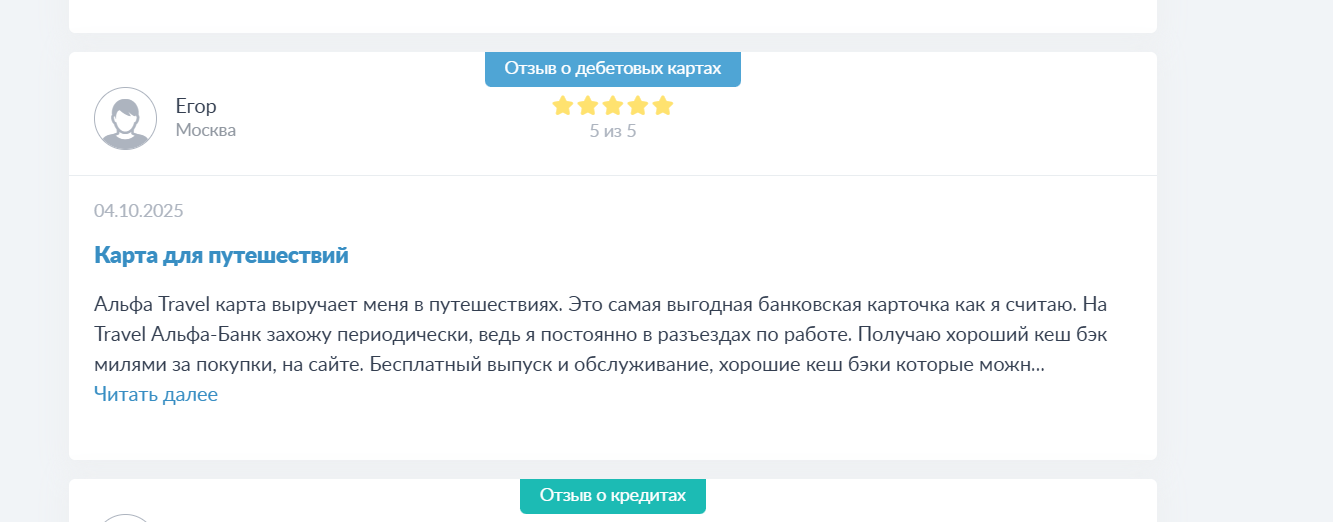Click the city label Москва
The width and height of the screenshot is (1333, 522).
click(x=206, y=130)
